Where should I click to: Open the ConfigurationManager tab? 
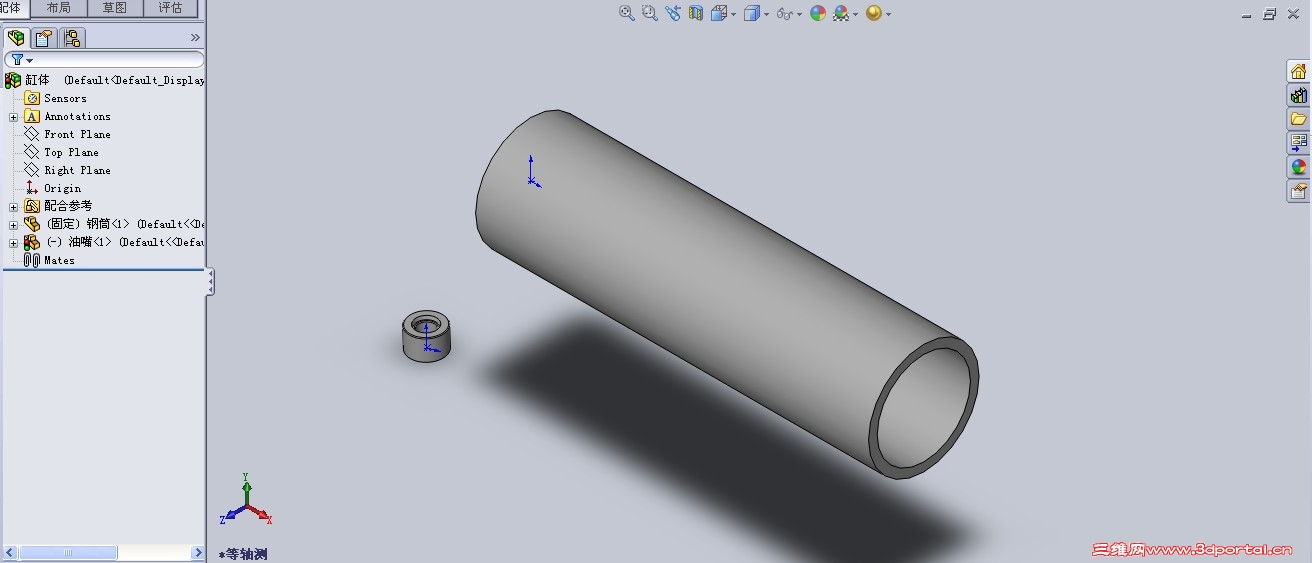point(71,38)
